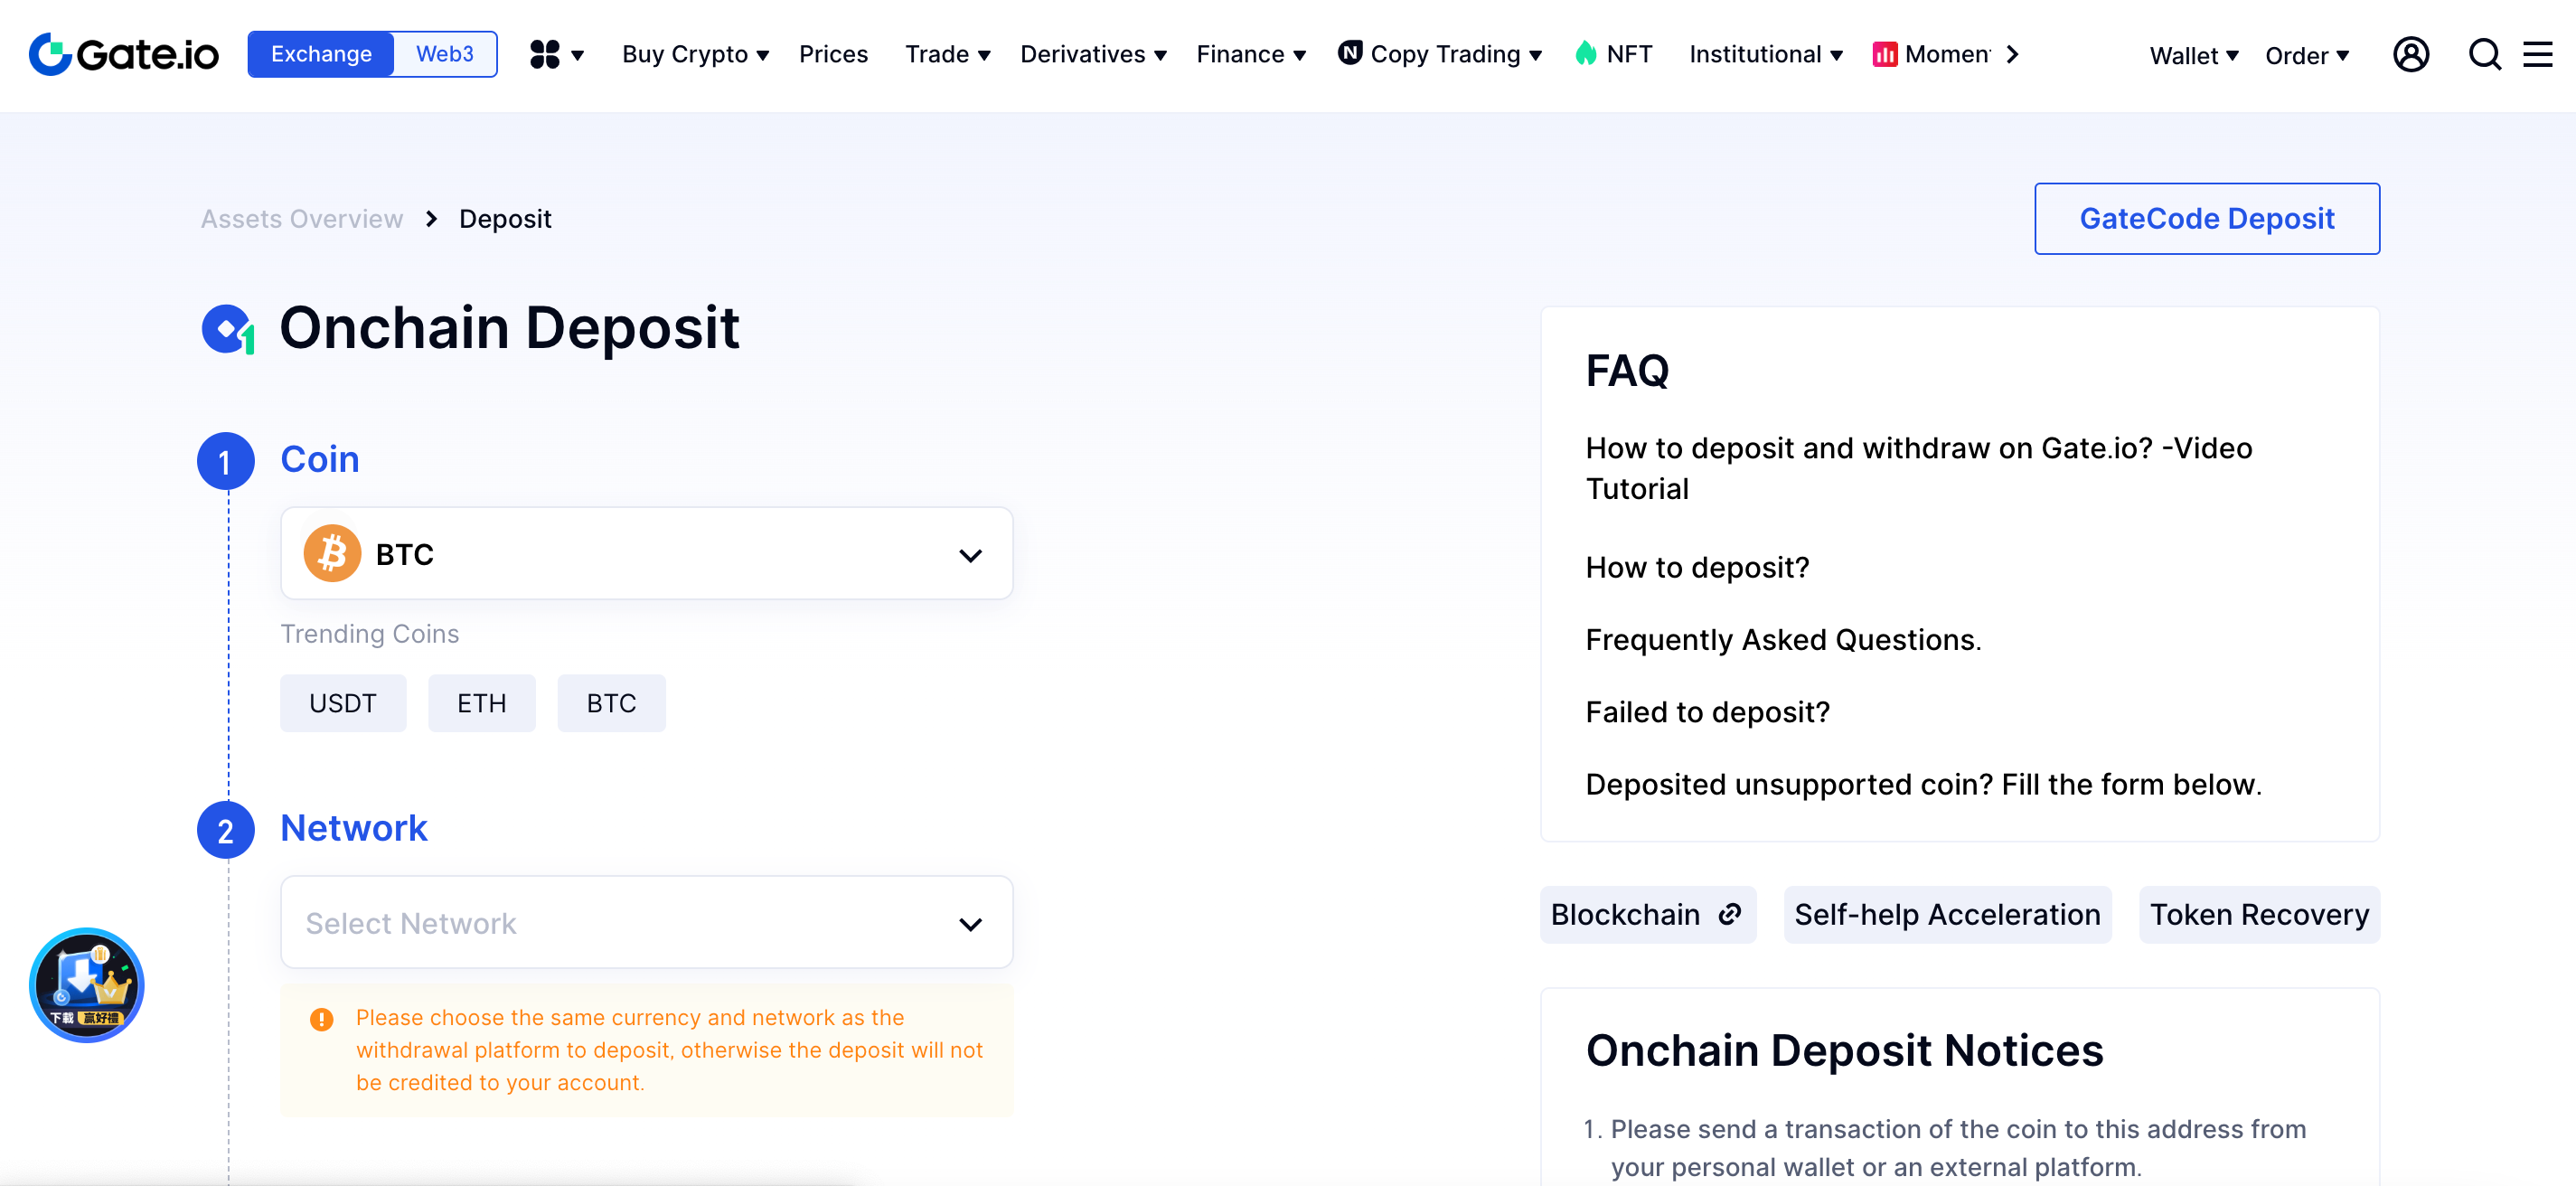Click the floating download rewards badge

pyautogui.click(x=87, y=984)
